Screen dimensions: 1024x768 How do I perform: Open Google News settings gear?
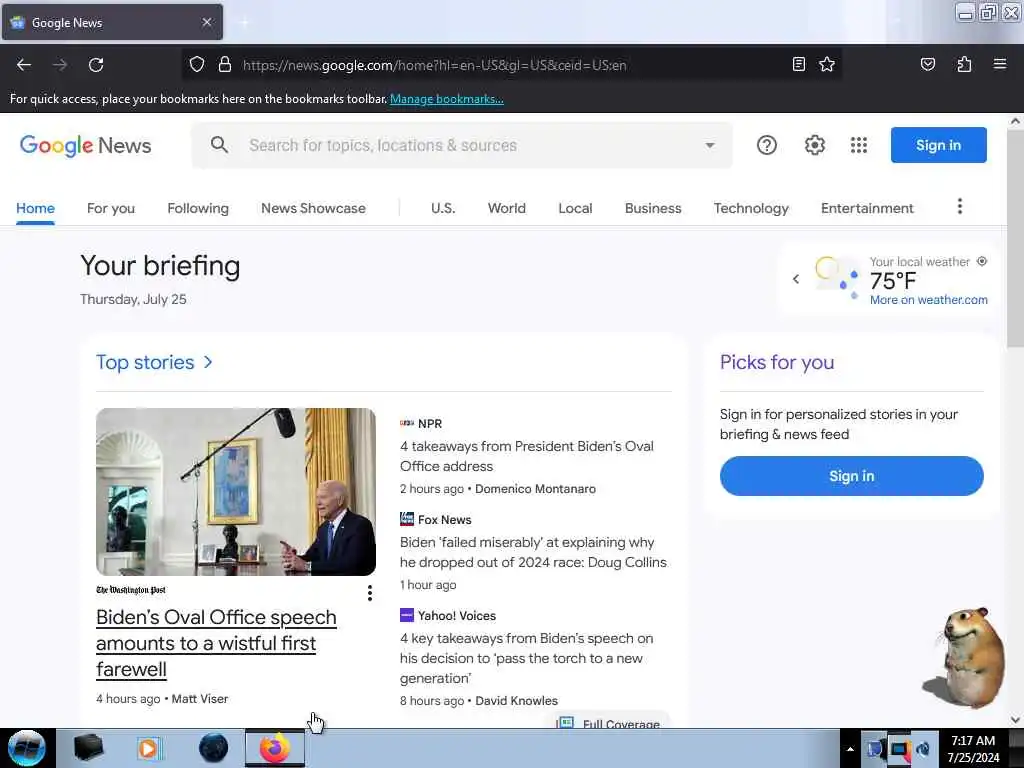[x=814, y=145]
